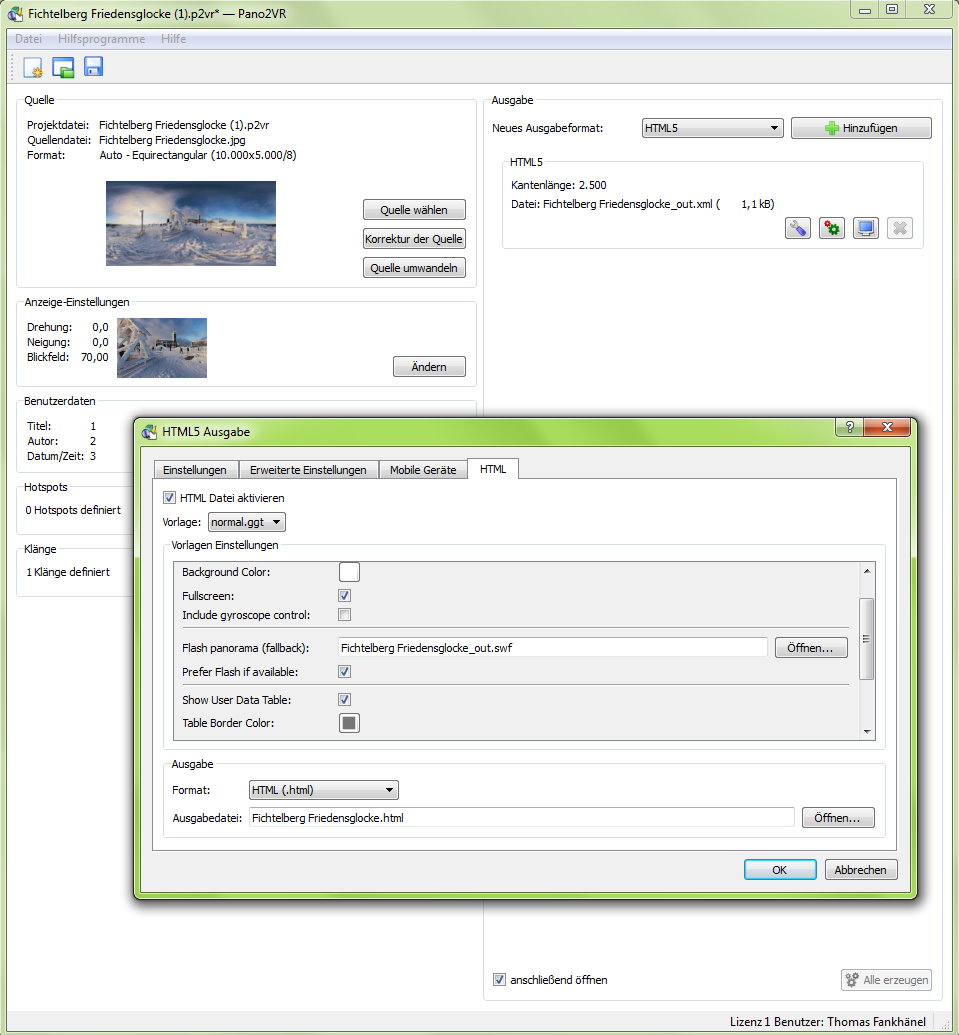Click the OK button in the dialog
This screenshot has height=1035, width=959.
[x=779, y=869]
